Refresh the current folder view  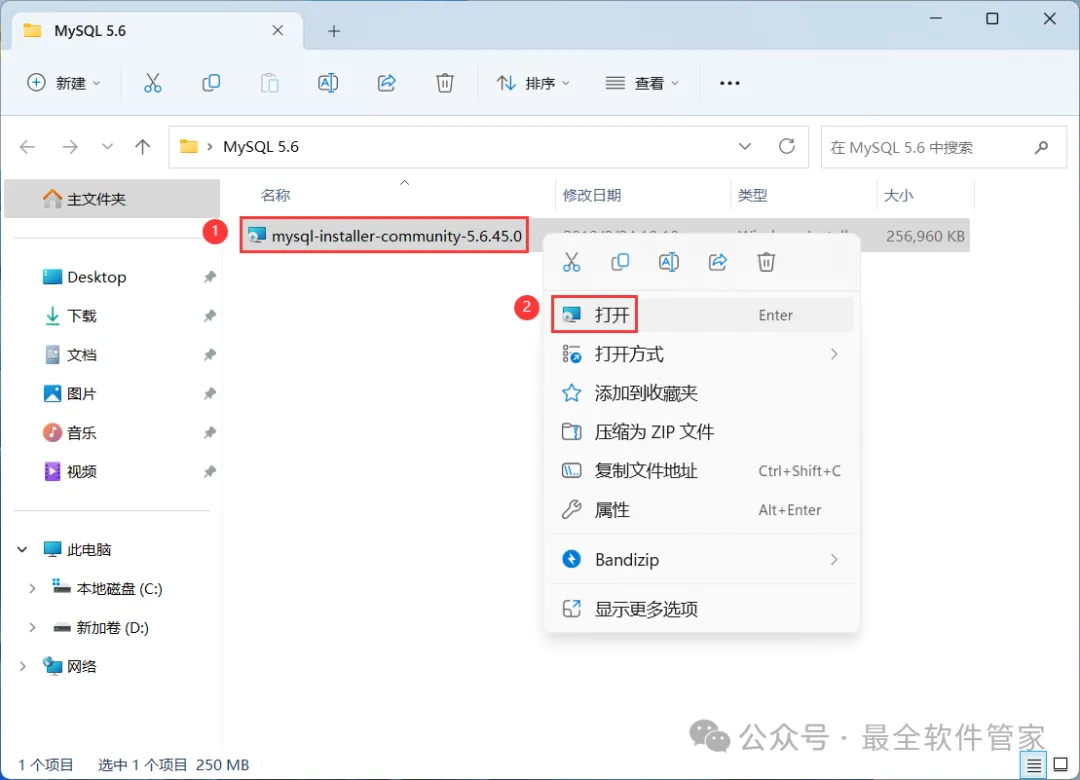coord(787,146)
